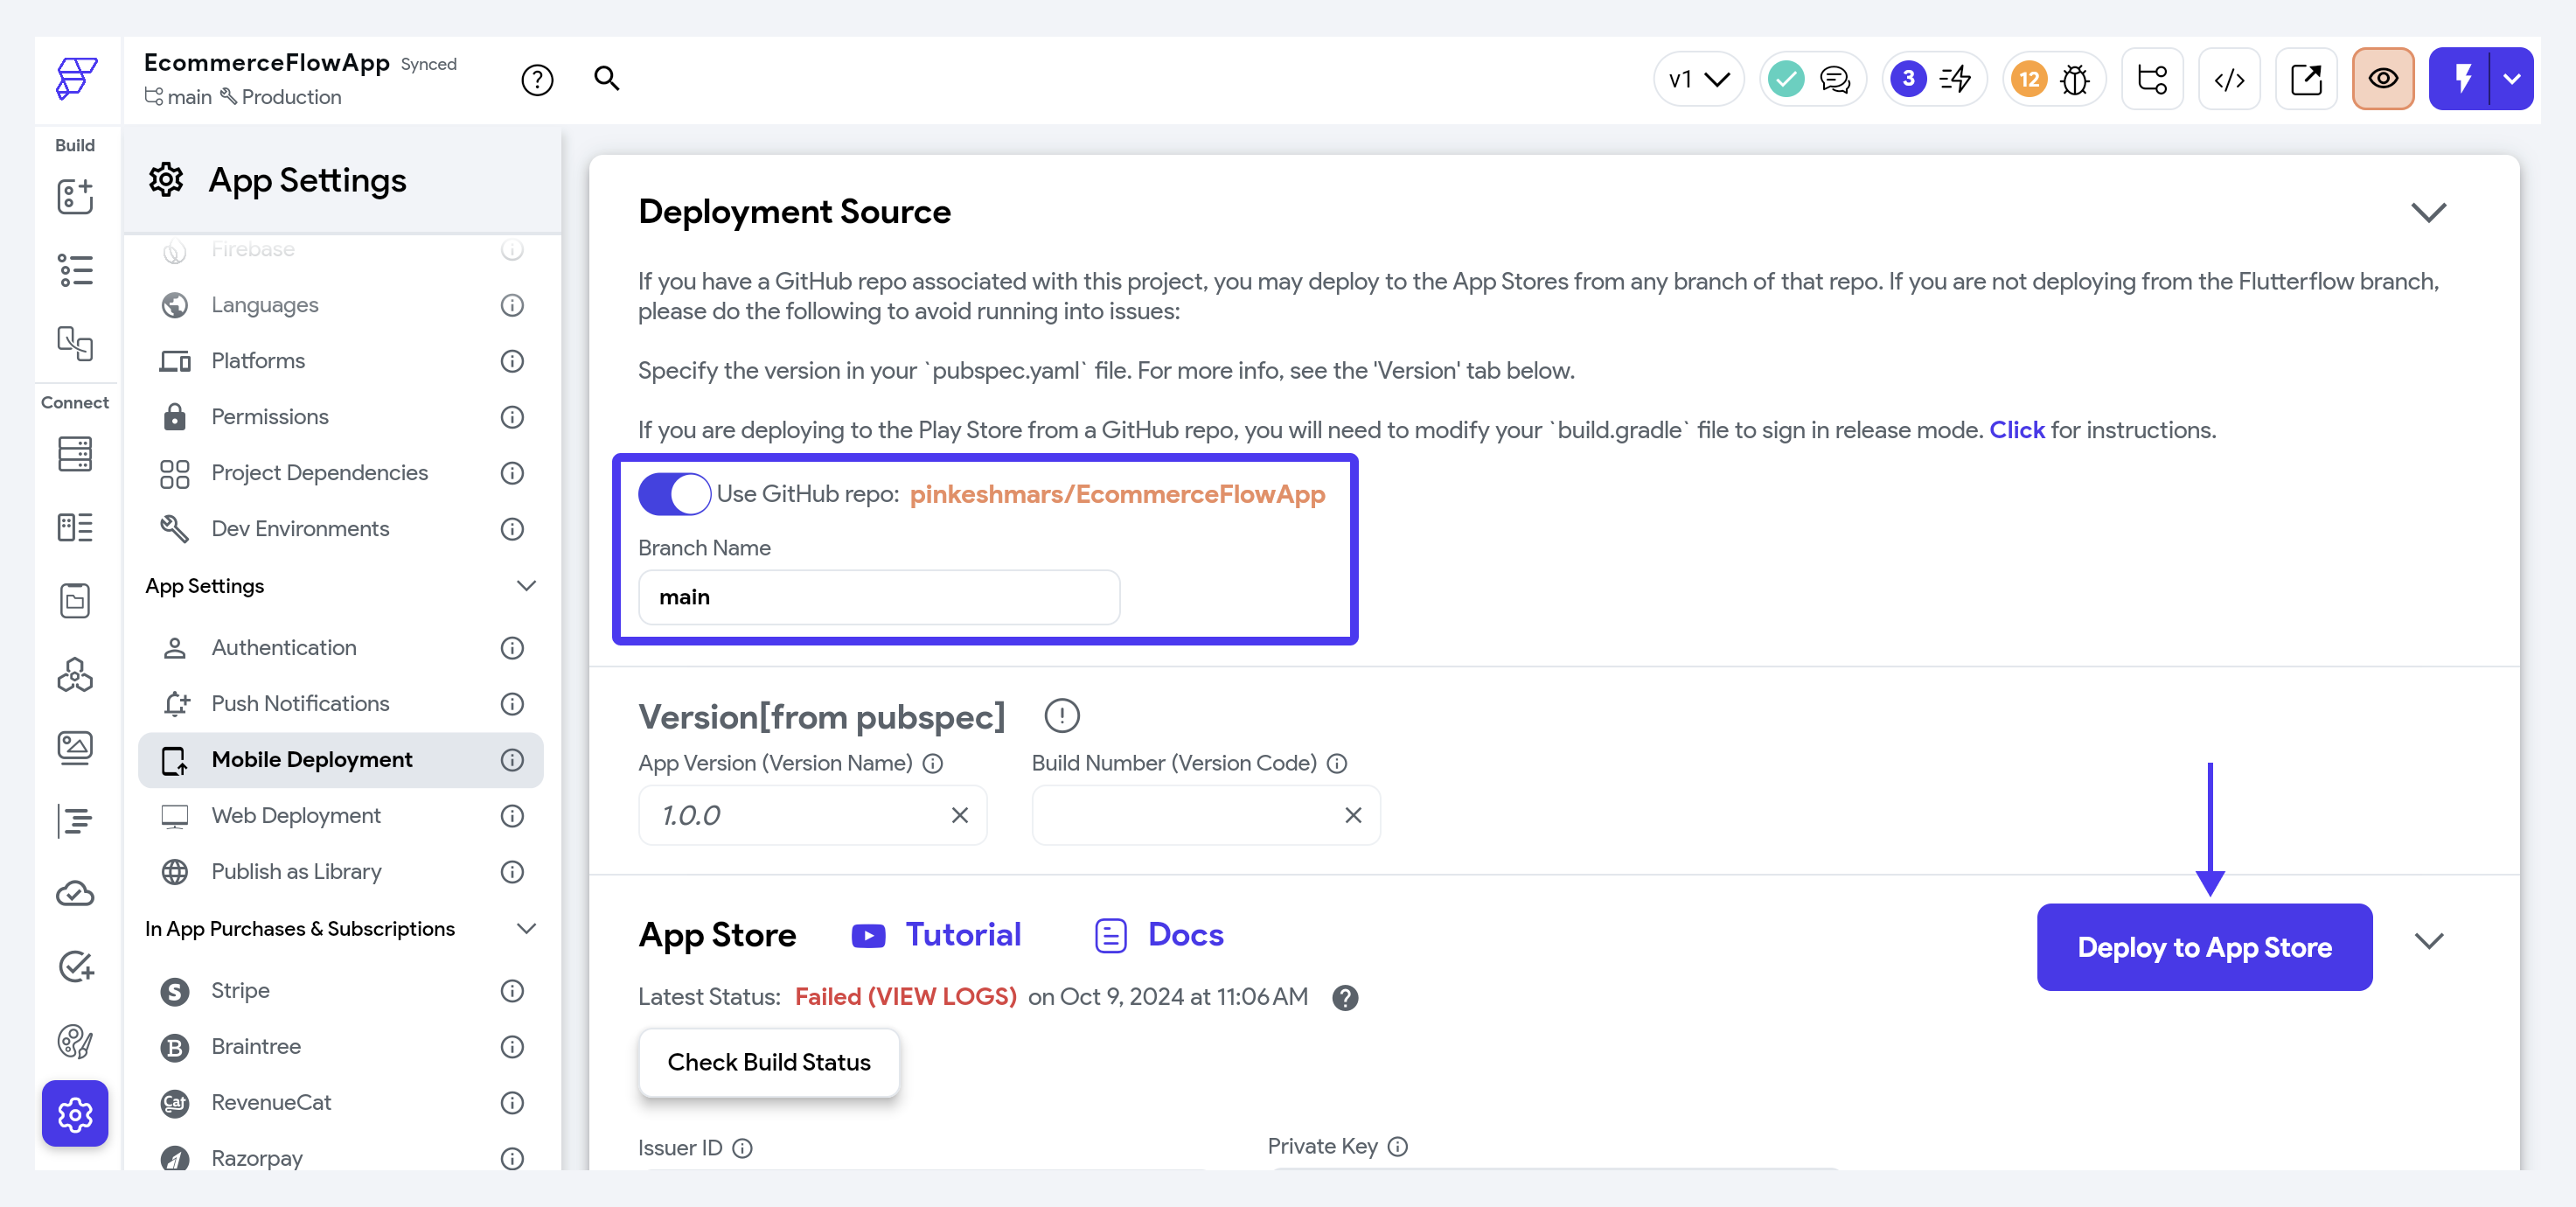Click the preview eye button
The width and height of the screenshot is (2576, 1207).
tap(2383, 79)
